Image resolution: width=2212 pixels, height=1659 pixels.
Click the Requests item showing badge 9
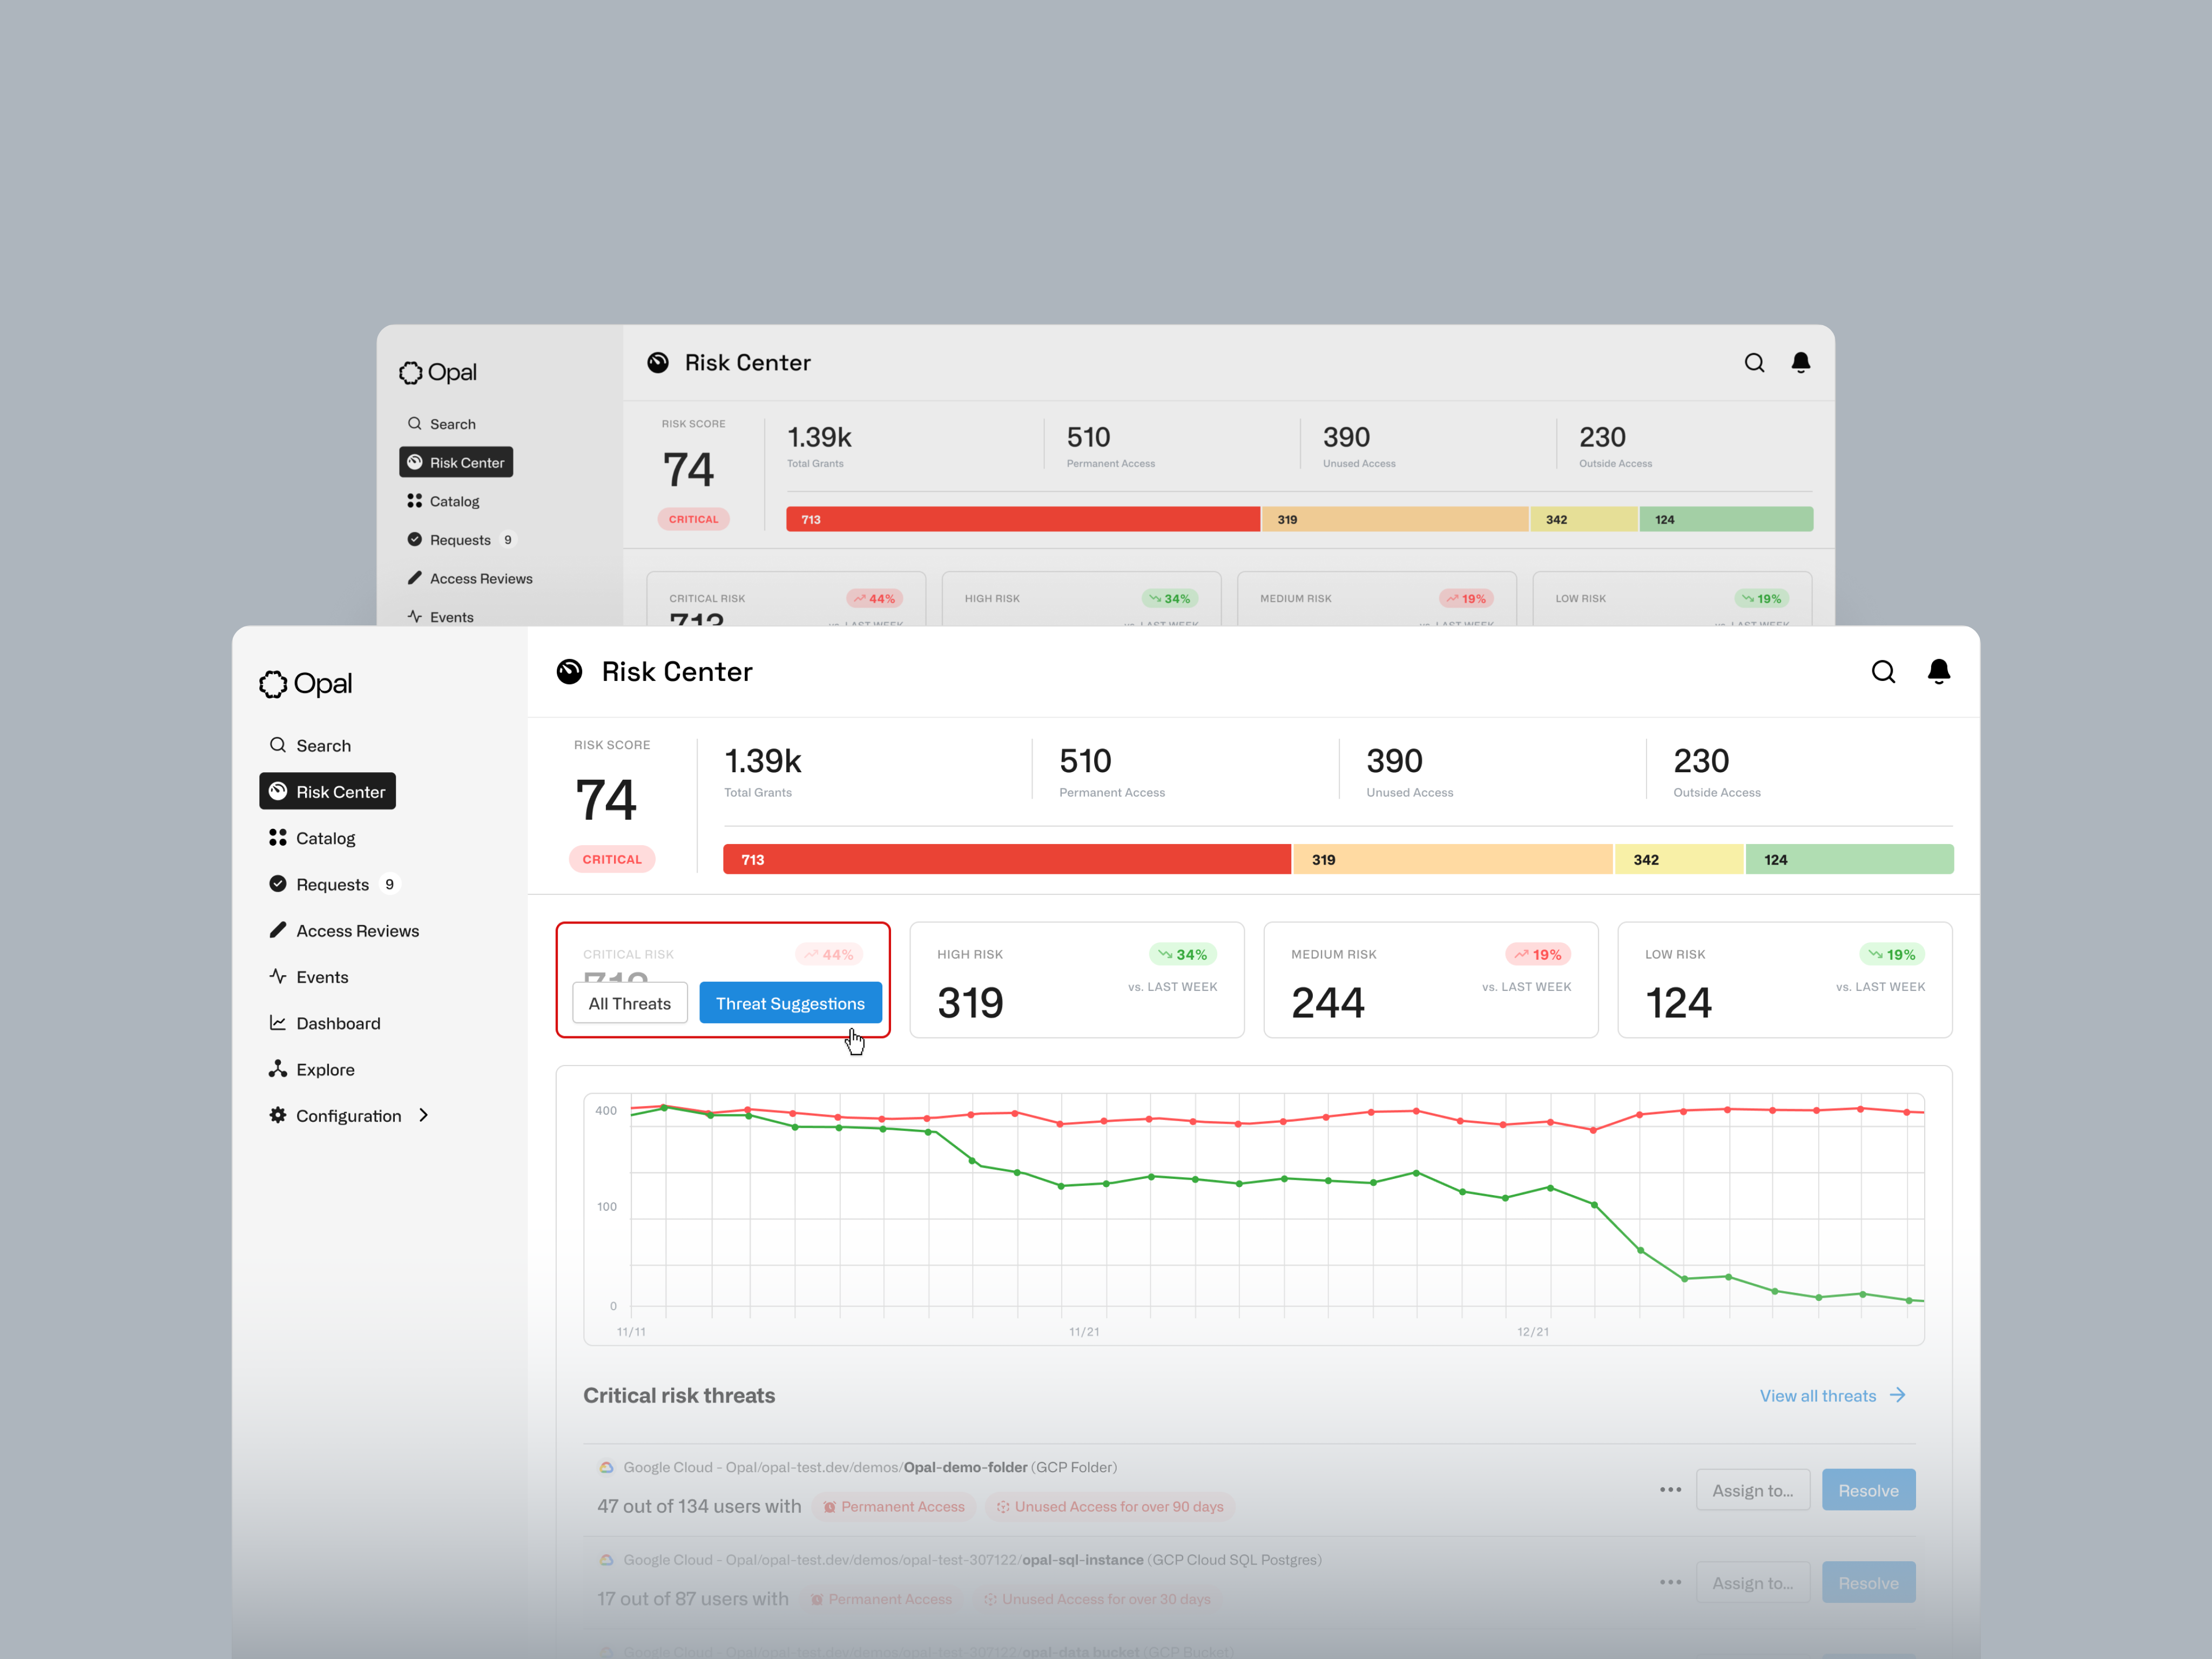click(333, 884)
